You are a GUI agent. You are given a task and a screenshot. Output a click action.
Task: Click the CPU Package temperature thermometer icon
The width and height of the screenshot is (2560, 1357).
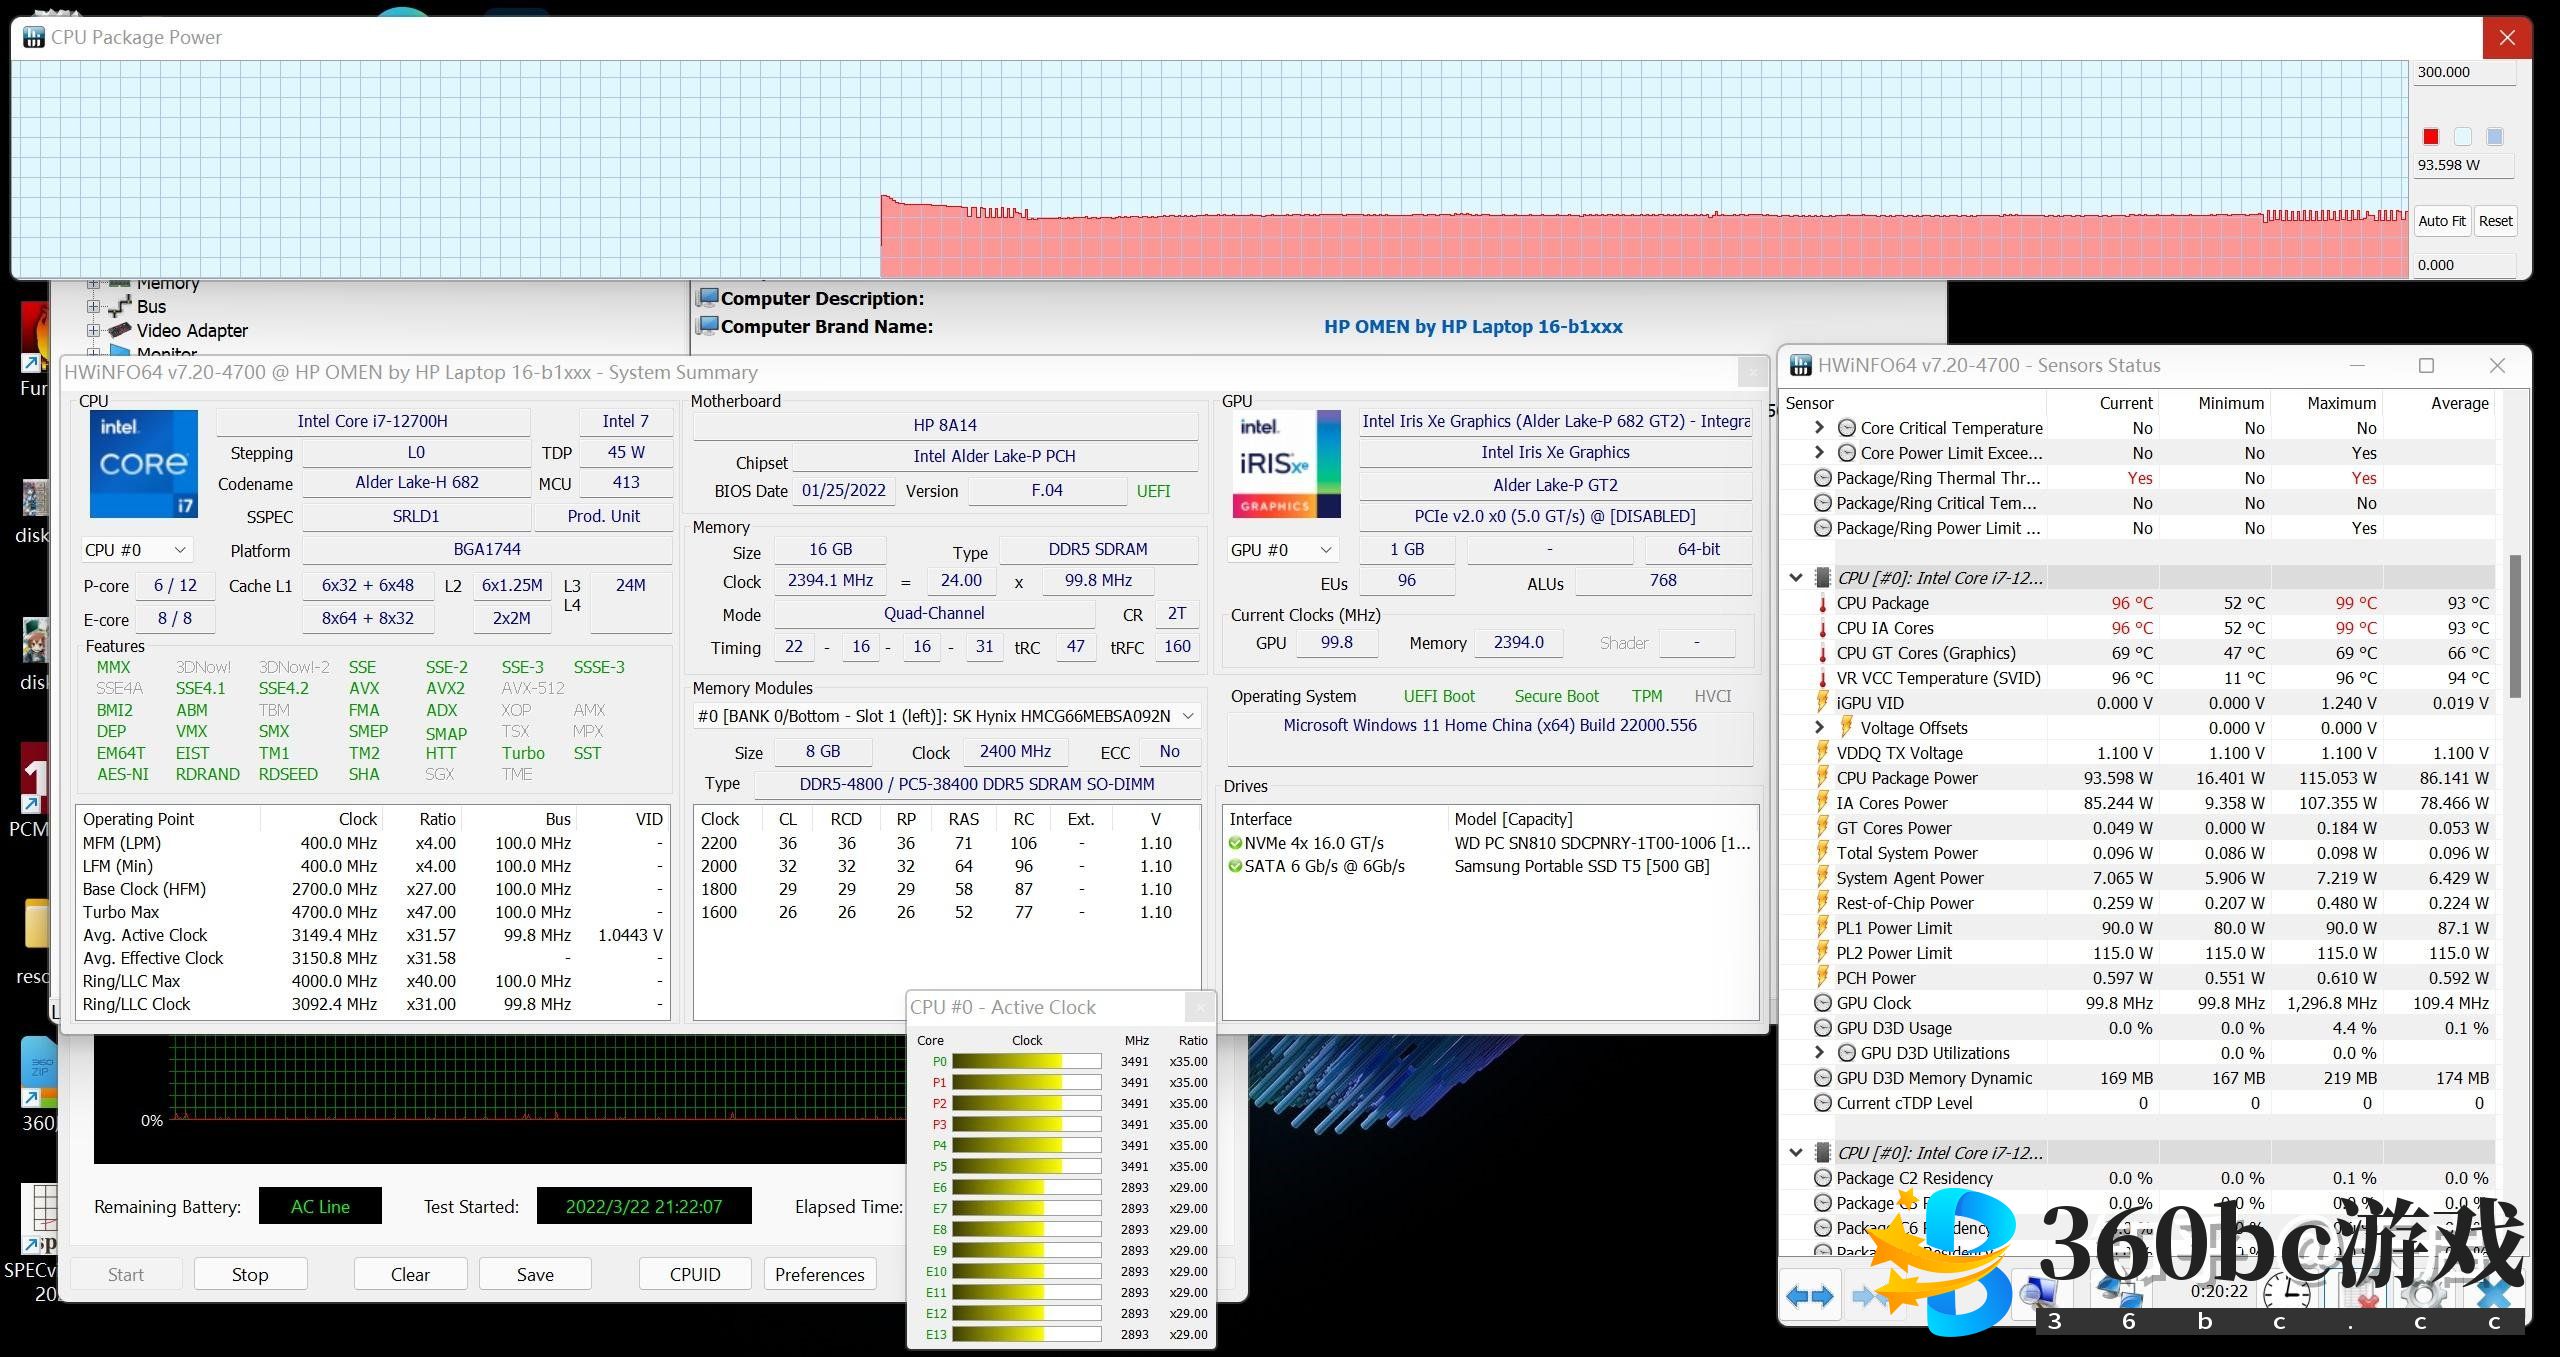tap(1822, 604)
